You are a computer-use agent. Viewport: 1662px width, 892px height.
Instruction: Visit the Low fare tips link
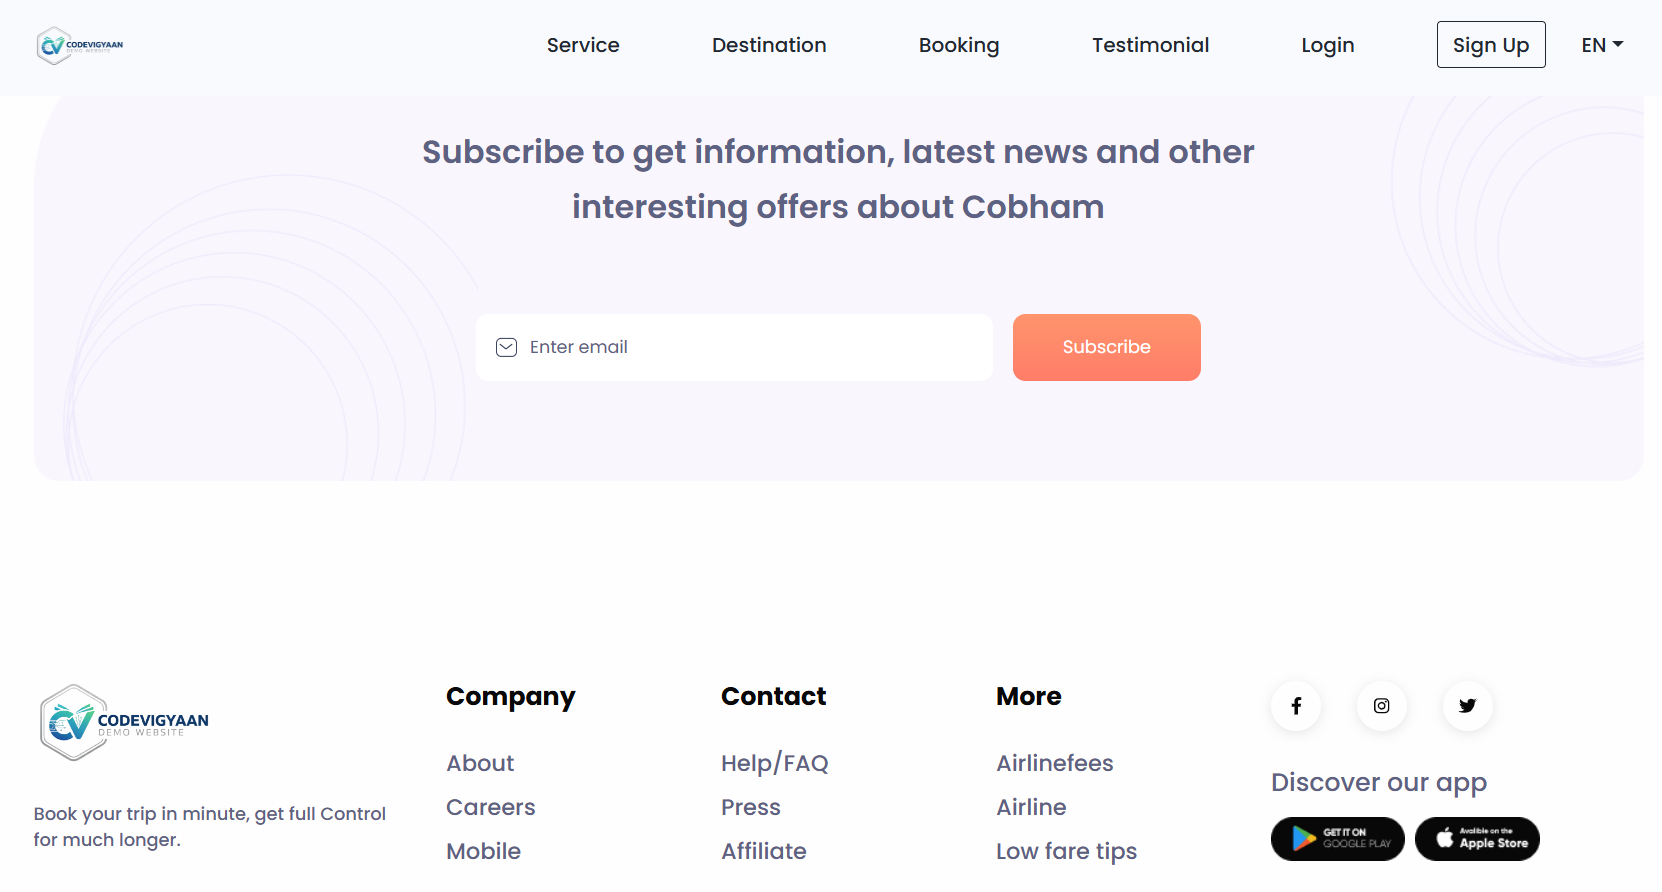(1066, 851)
